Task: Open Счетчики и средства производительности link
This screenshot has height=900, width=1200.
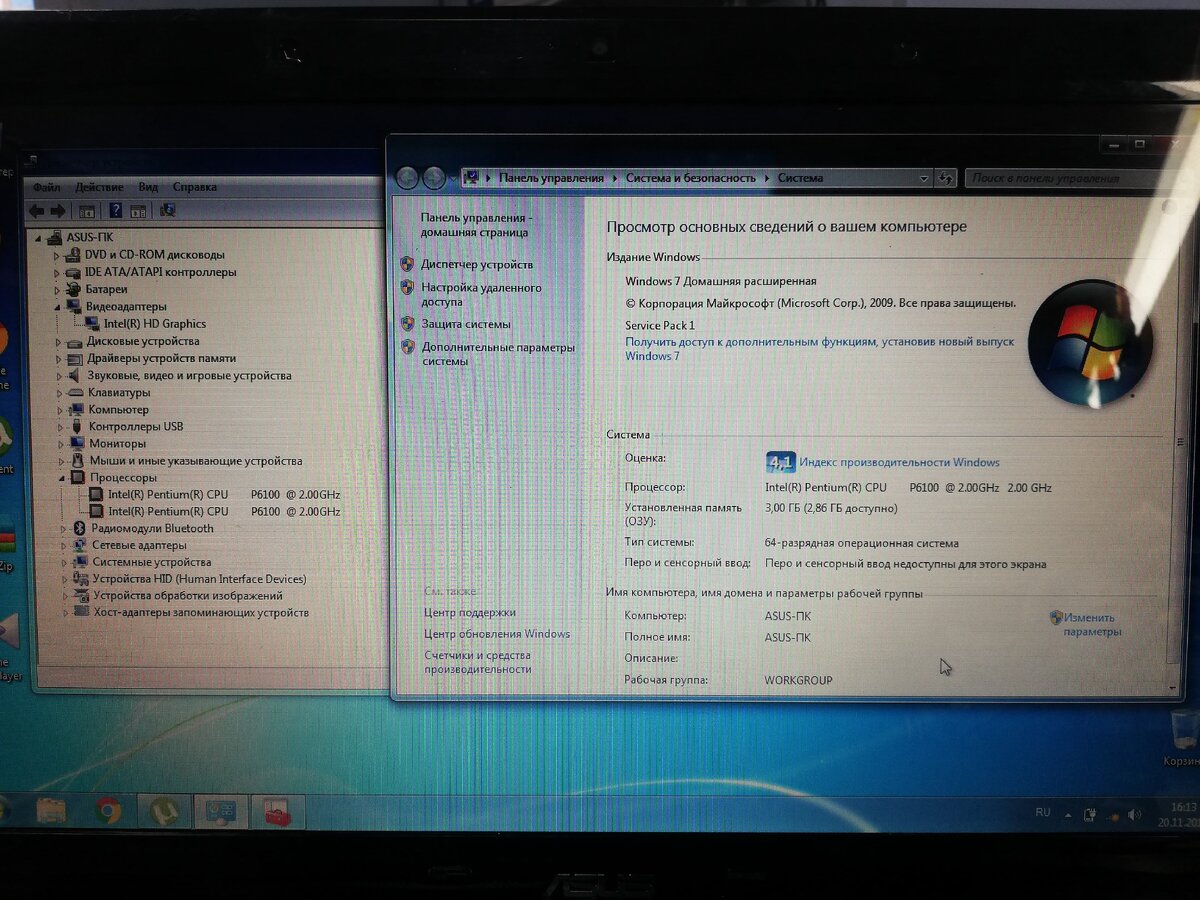Action: pos(478,662)
